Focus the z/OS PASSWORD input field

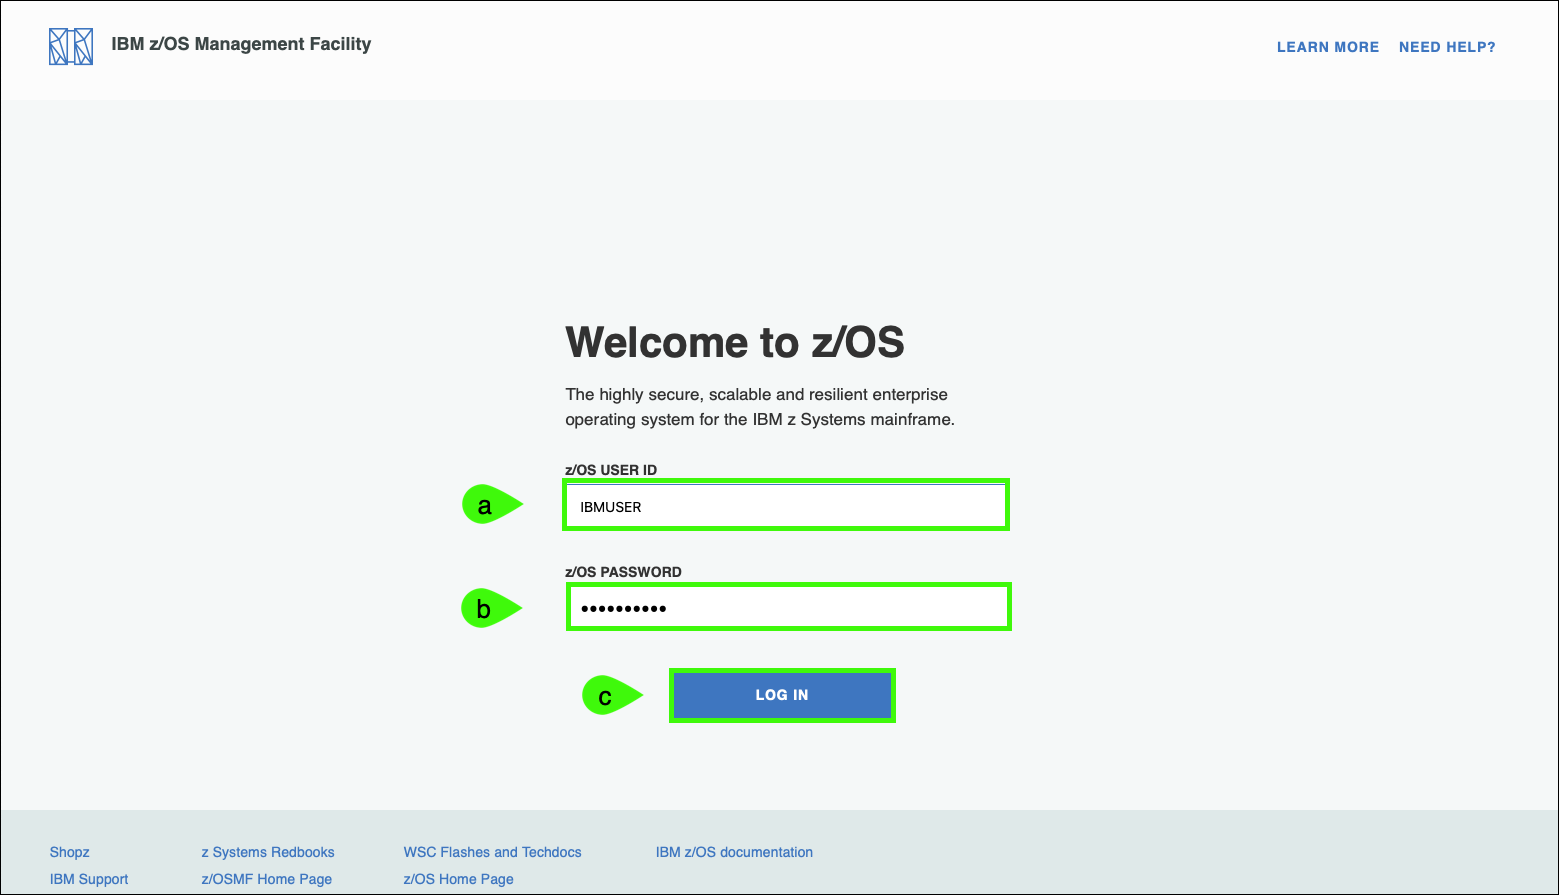click(788, 607)
